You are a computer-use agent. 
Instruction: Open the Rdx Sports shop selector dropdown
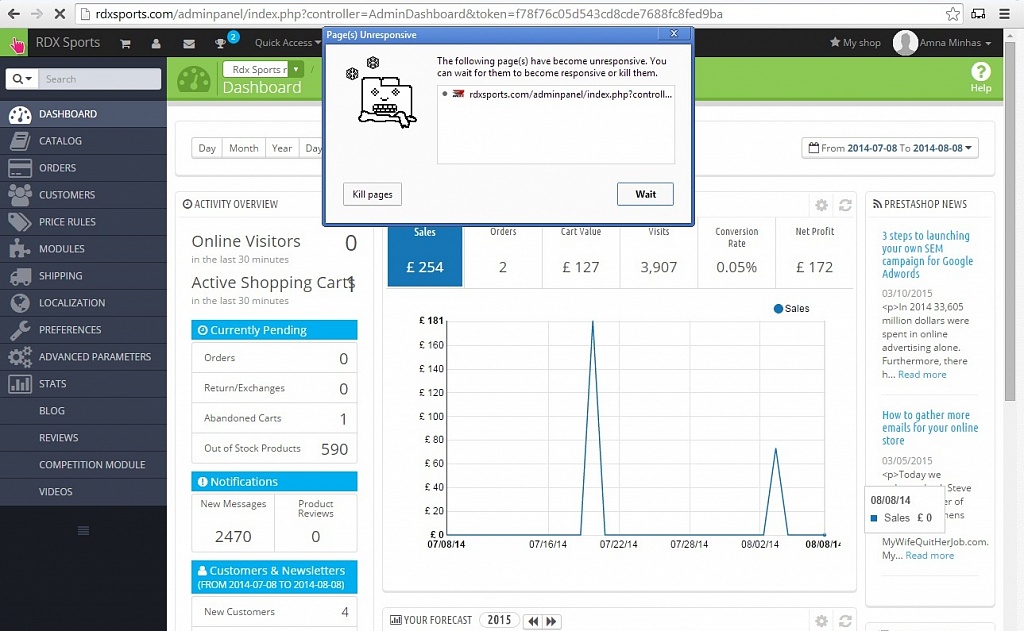(263, 69)
